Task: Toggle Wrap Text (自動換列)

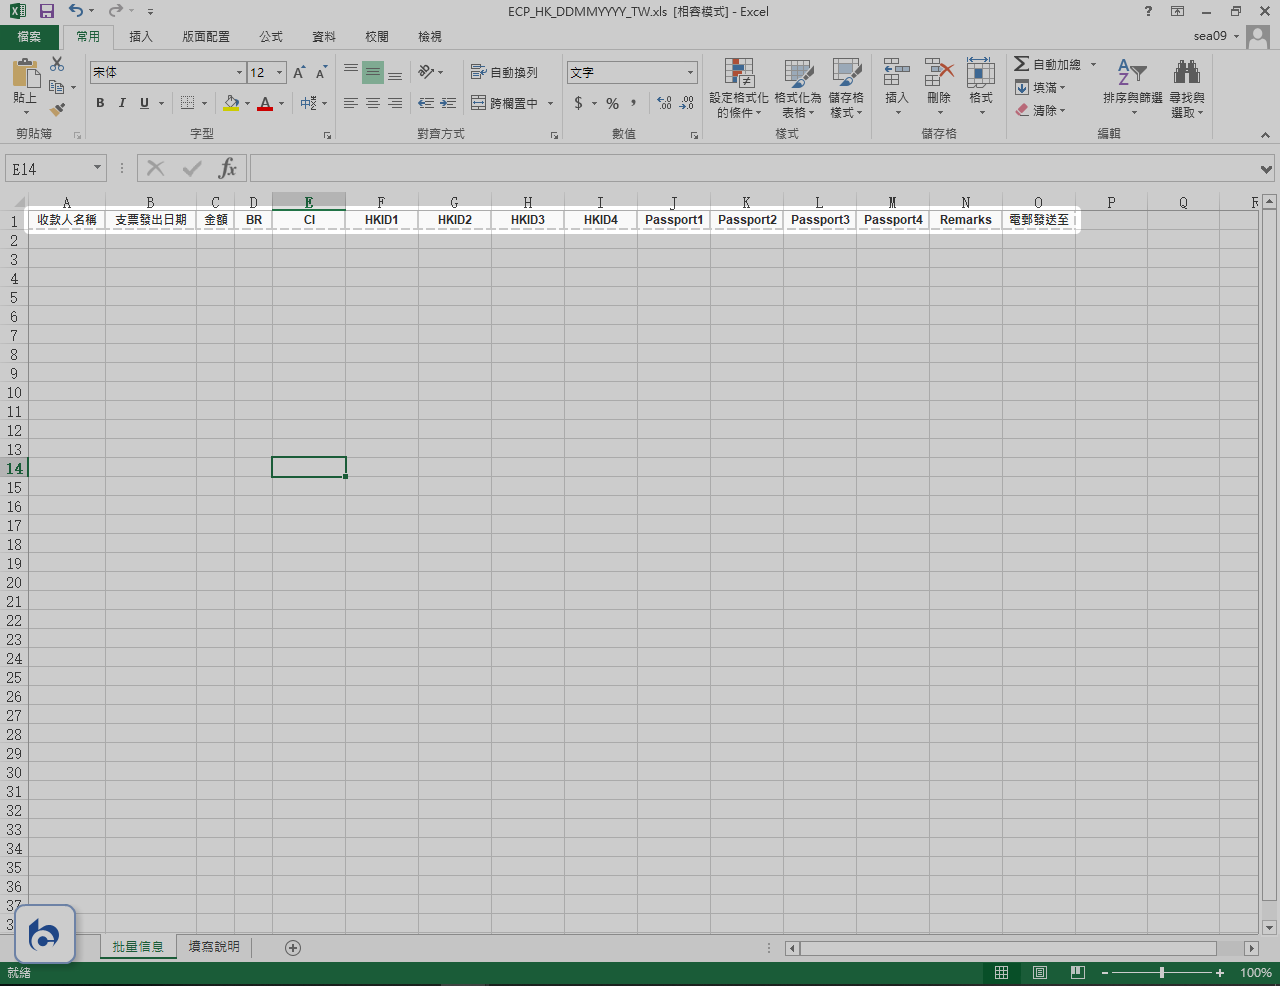Action: (x=505, y=72)
